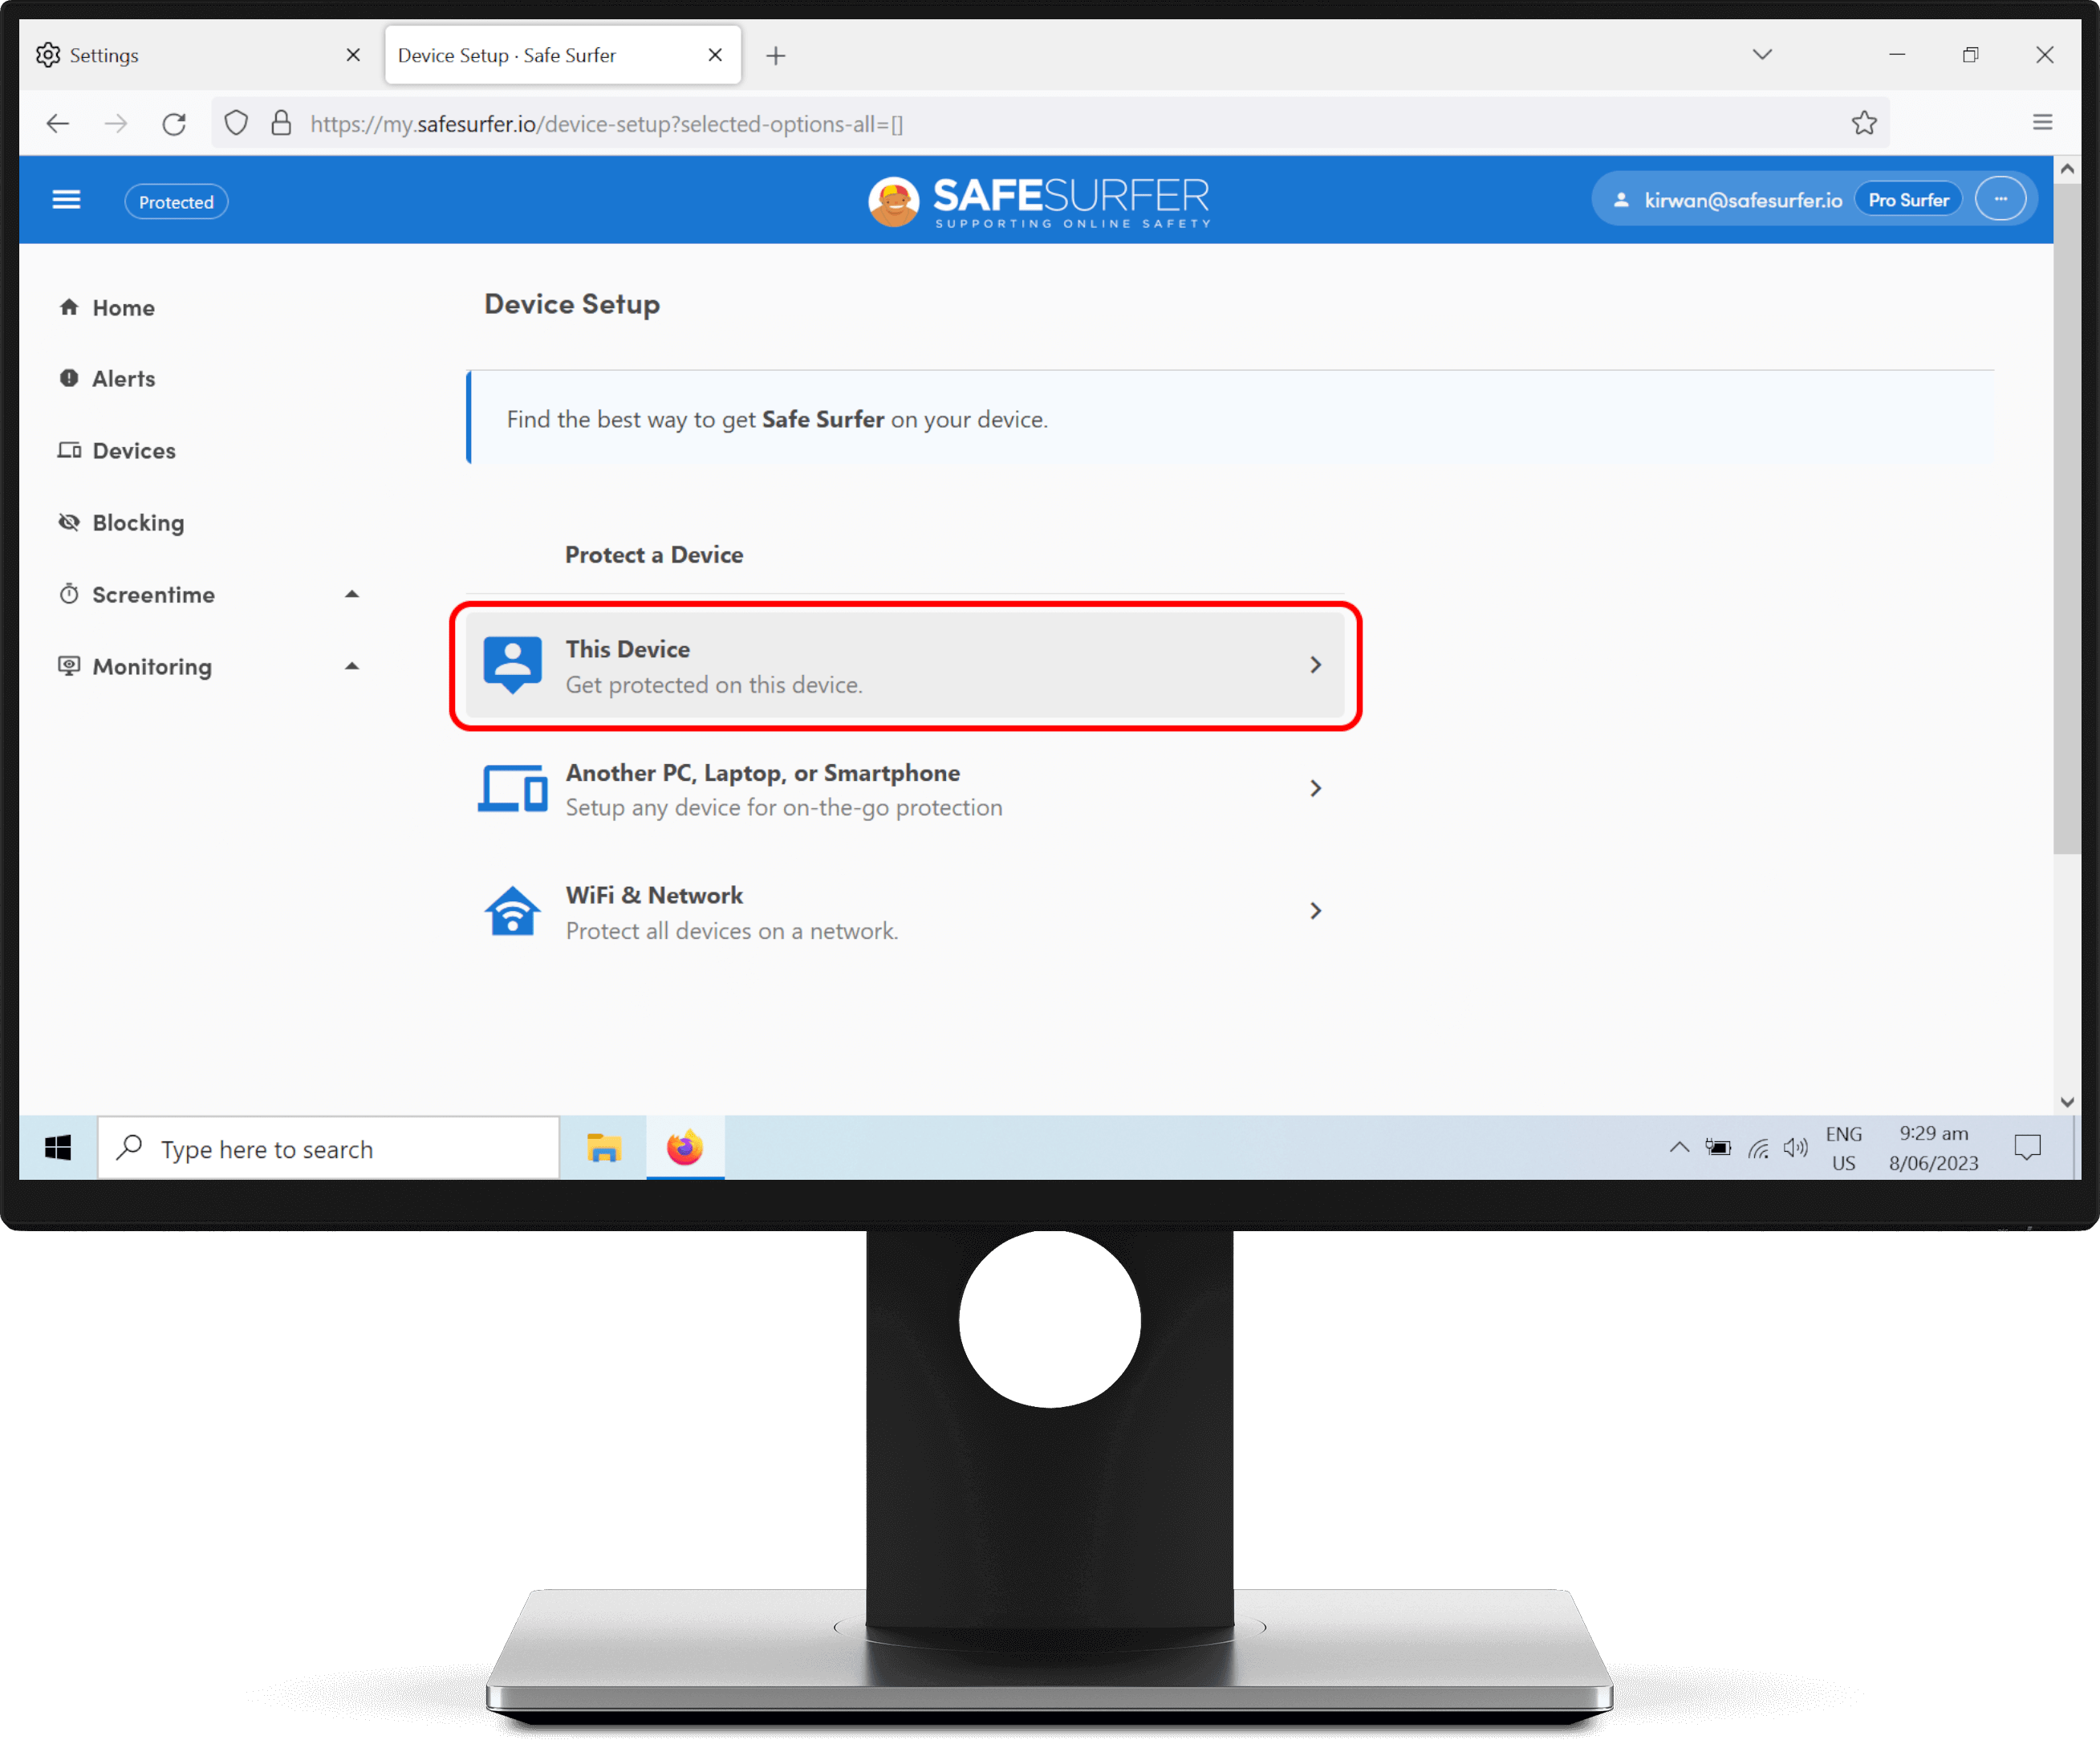Click the Firefox reload page icon
Image resolution: width=2100 pixels, height=1740 pixels.
tap(174, 124)
